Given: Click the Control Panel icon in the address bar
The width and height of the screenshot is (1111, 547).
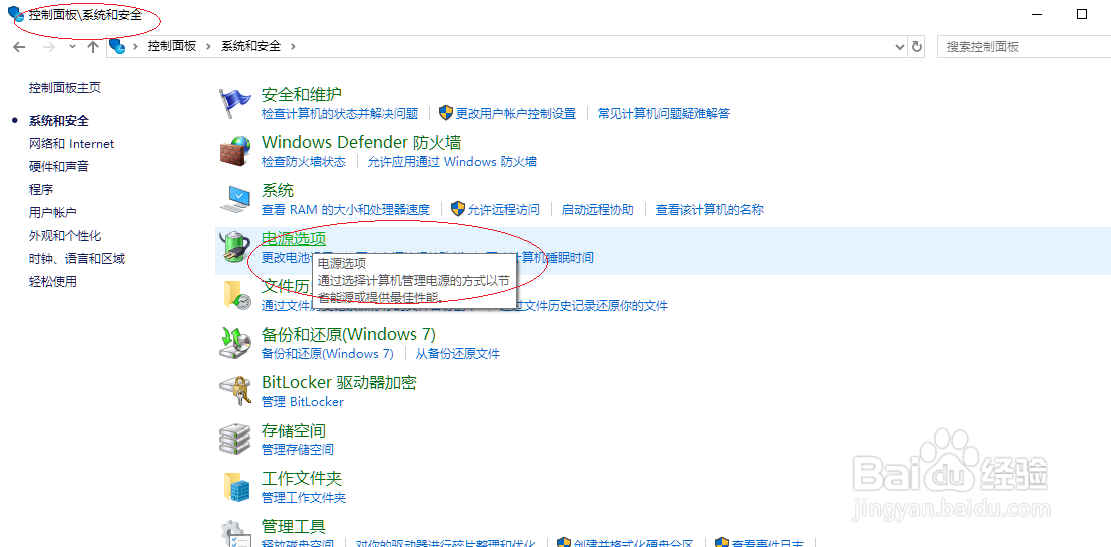Looking at the screenshot, I should (x=117, y=46).
